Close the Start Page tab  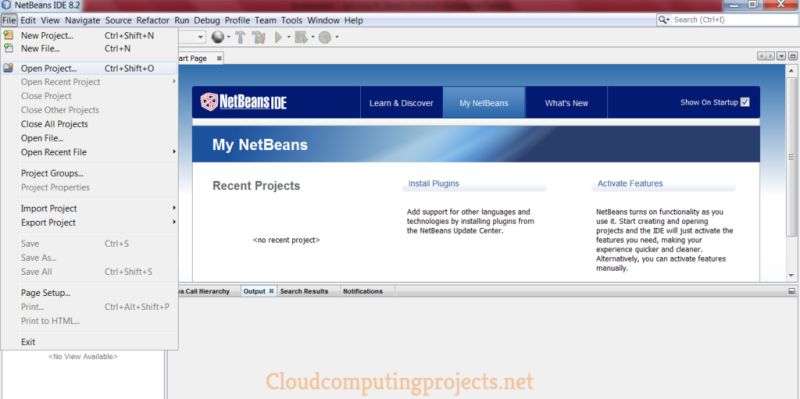pos(219,58)
